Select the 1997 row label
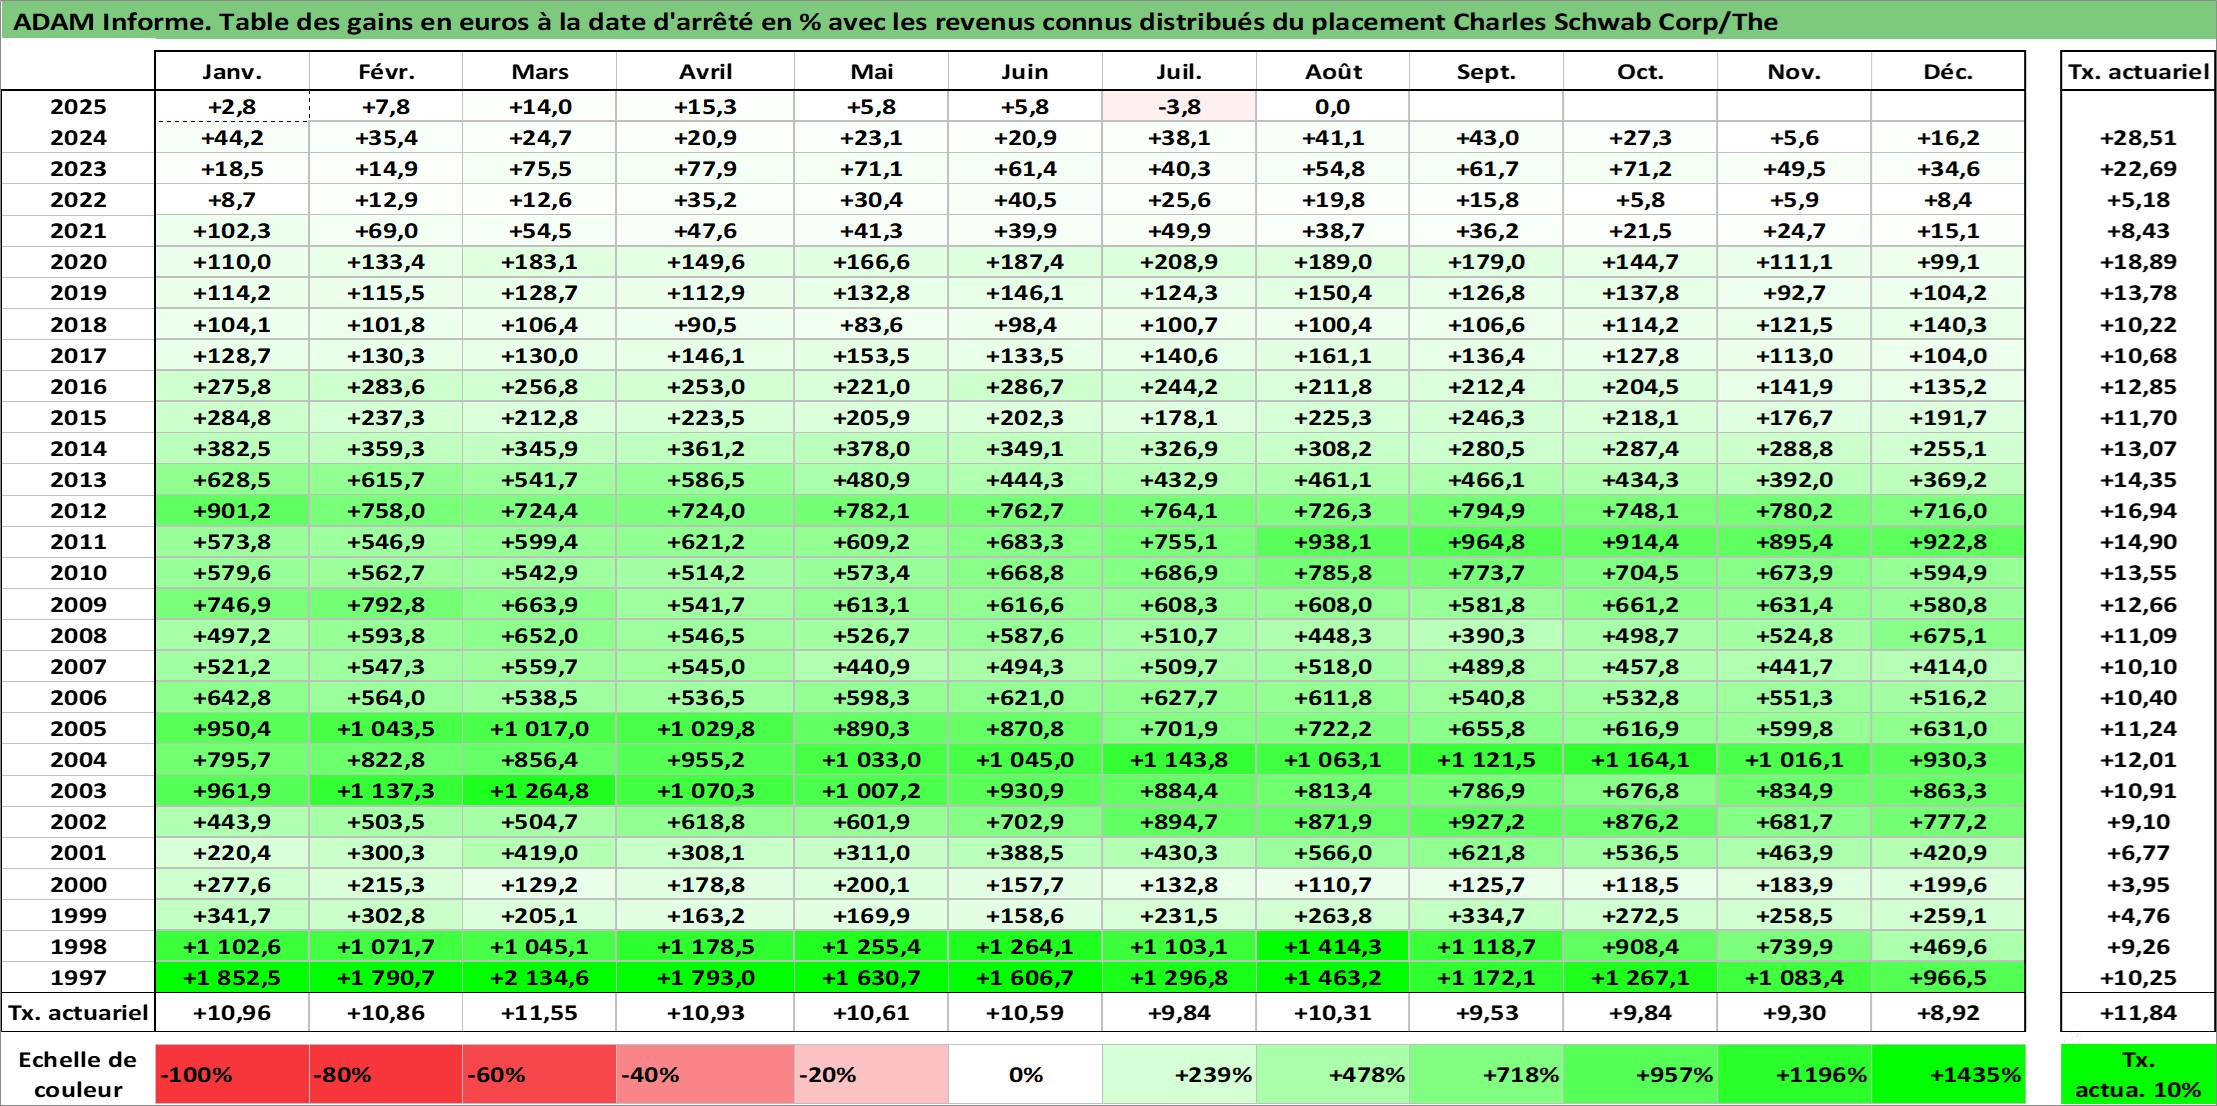Image resolution: width=2217 pixels, height=1106 pixels. [78, 977]
